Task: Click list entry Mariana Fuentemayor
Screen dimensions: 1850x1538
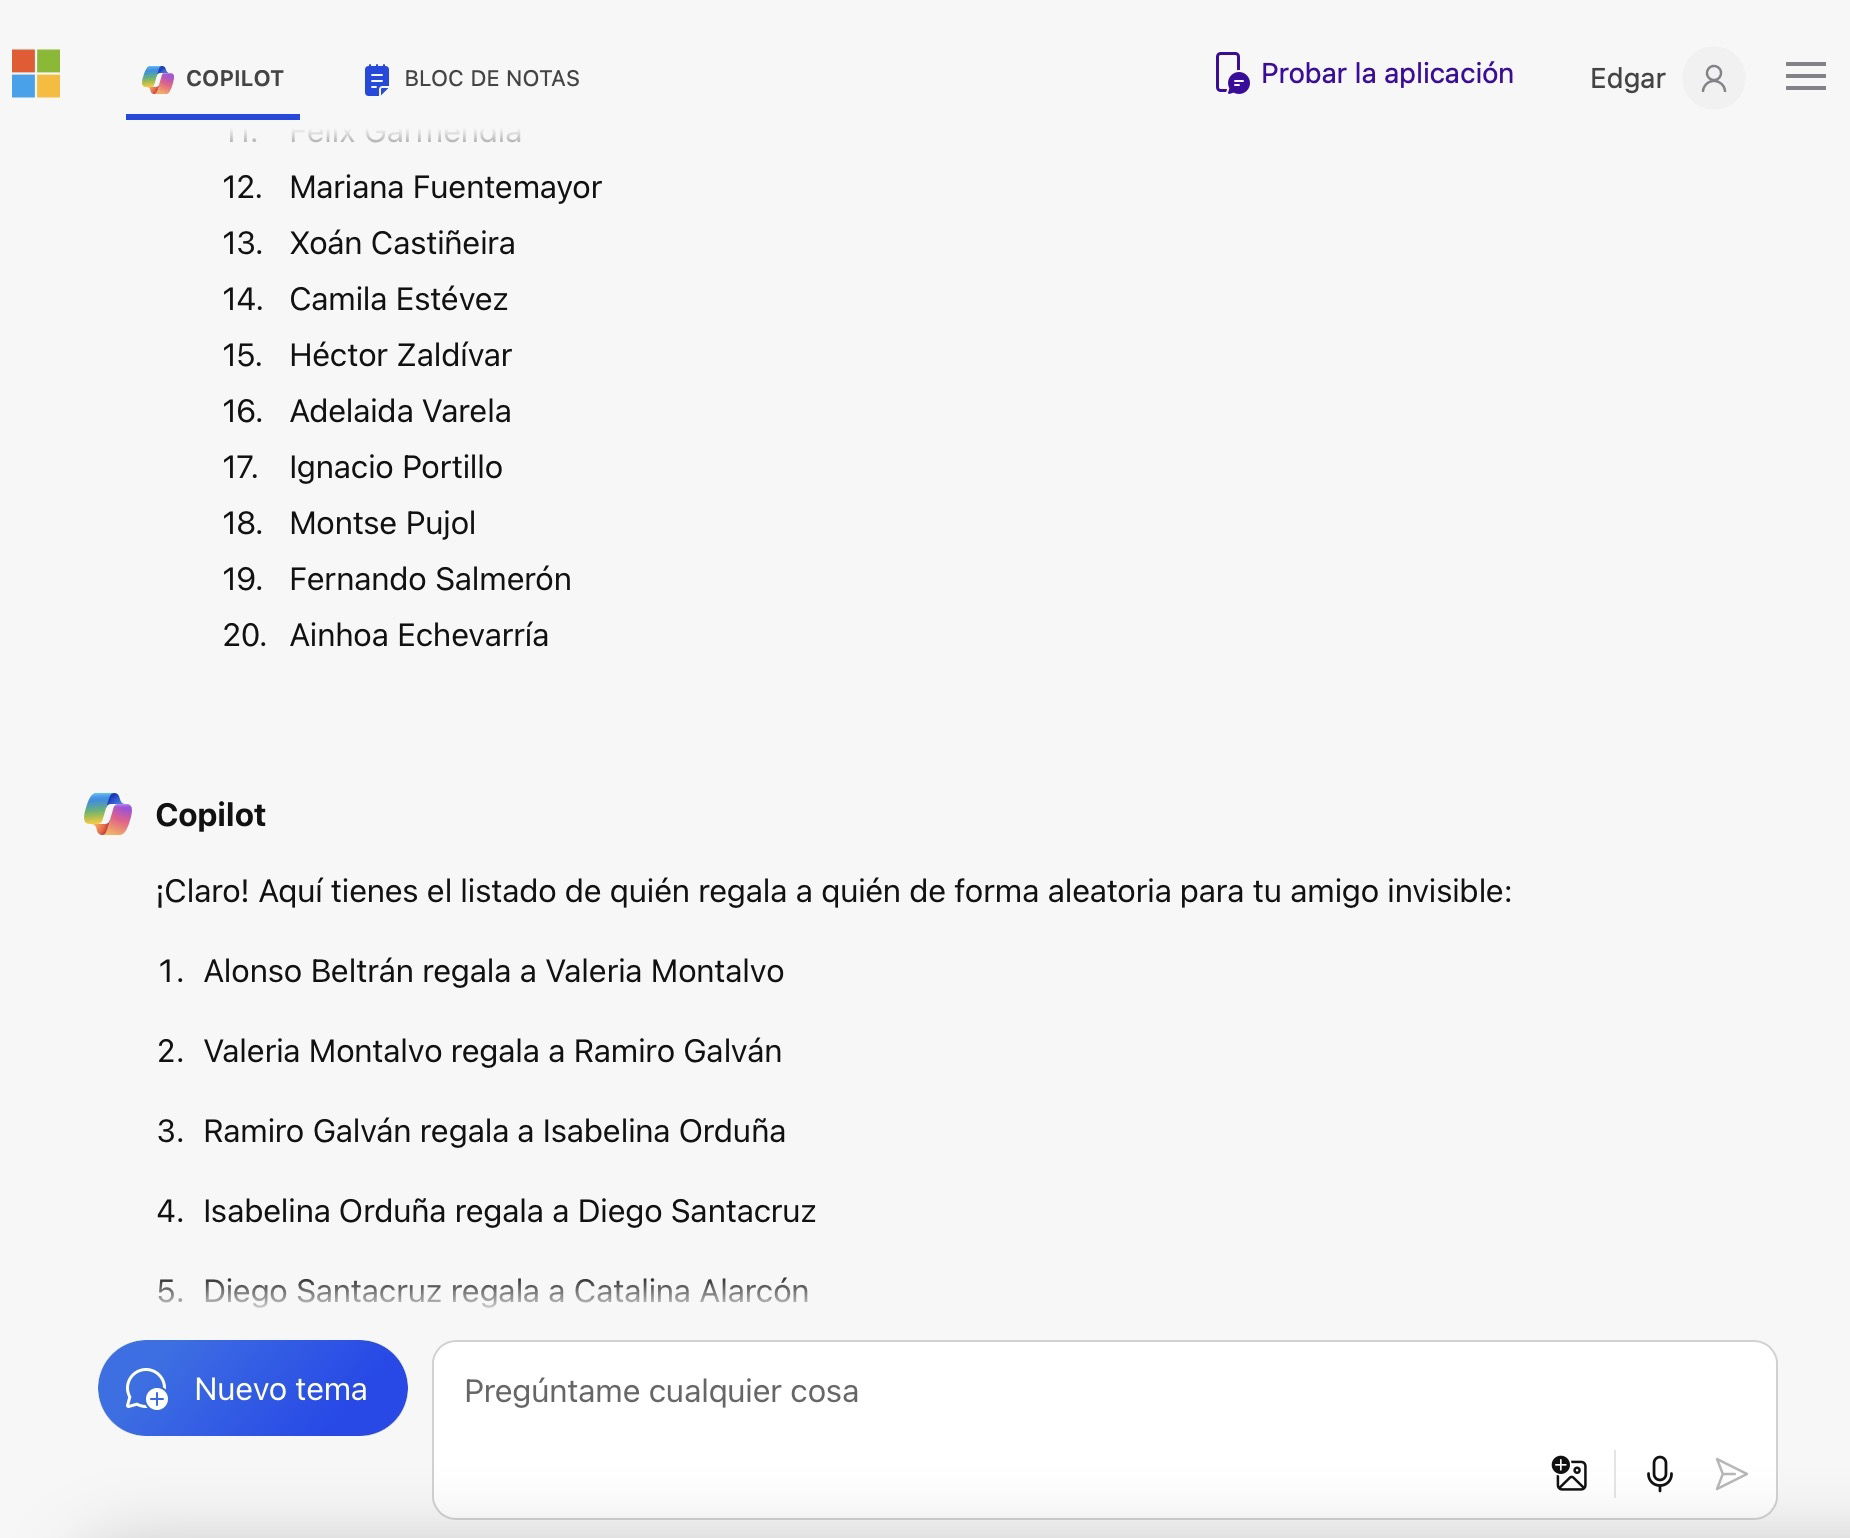Action: click(445, 187)
